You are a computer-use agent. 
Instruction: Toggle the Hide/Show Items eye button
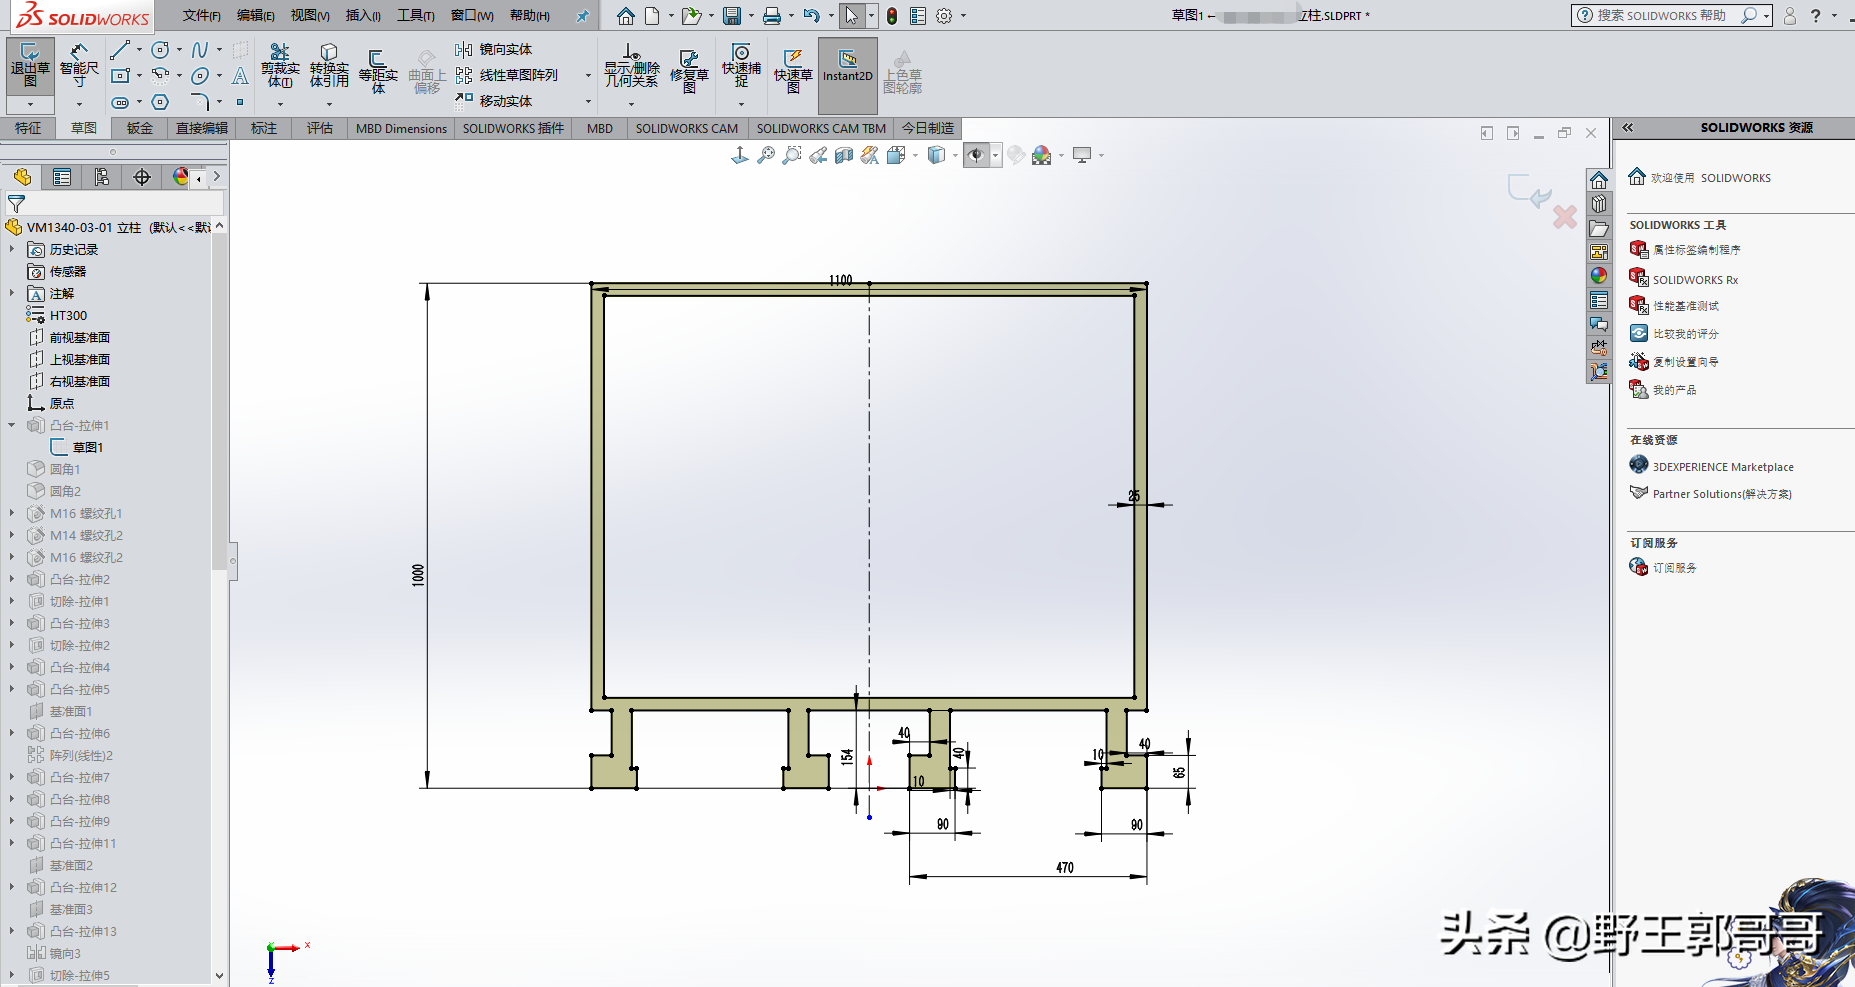(x=976, y=155)
